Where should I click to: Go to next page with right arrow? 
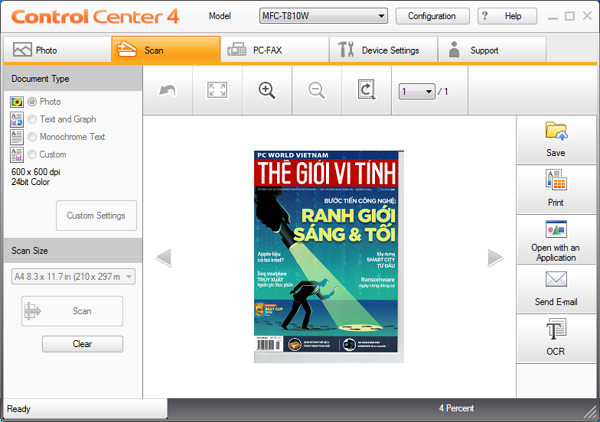pos(495,257)
